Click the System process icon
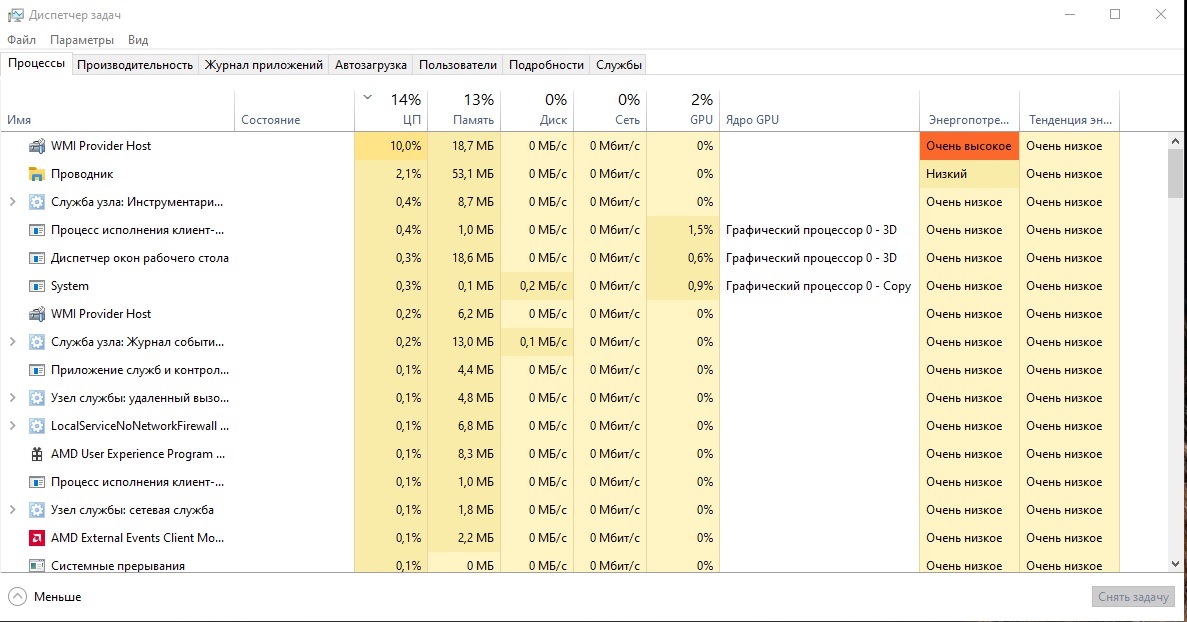 (37, 286)
